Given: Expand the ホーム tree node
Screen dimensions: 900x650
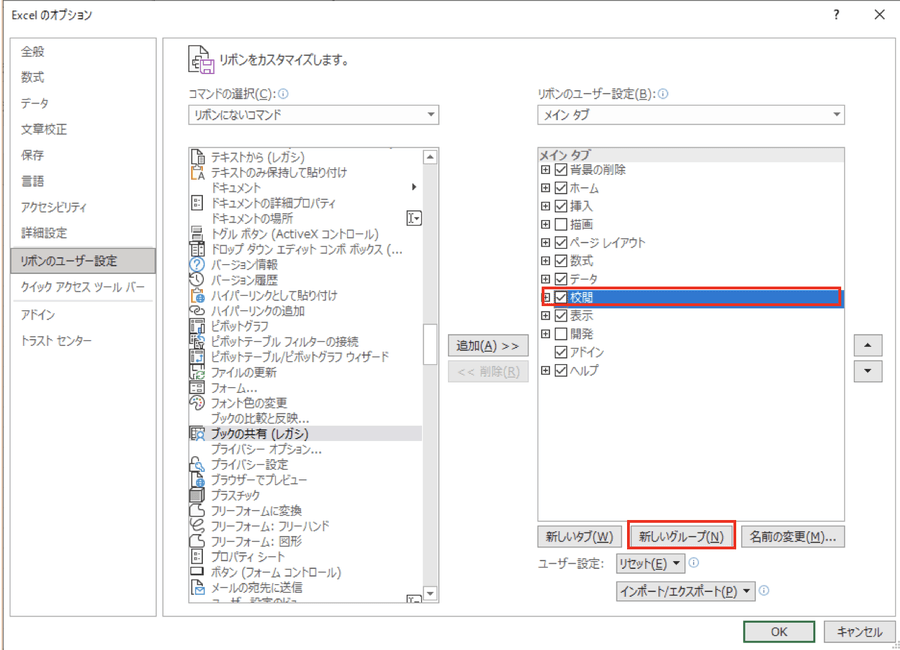Looking at the screenshot, I should point(545,188).
